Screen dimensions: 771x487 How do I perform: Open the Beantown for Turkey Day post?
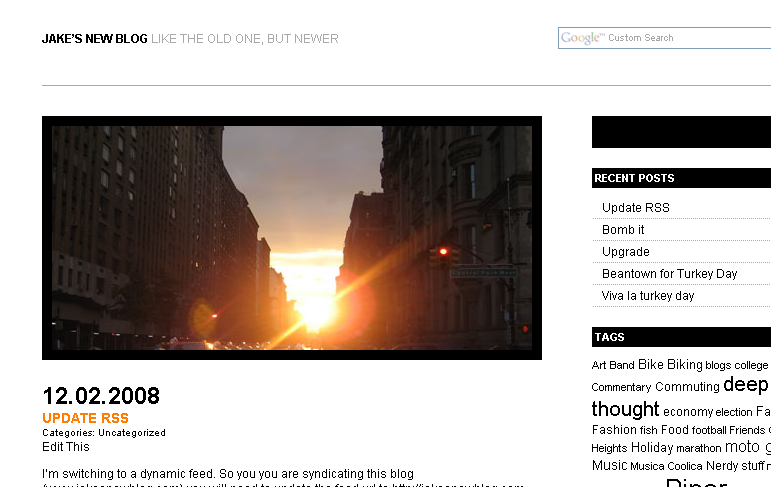[669, 274]
